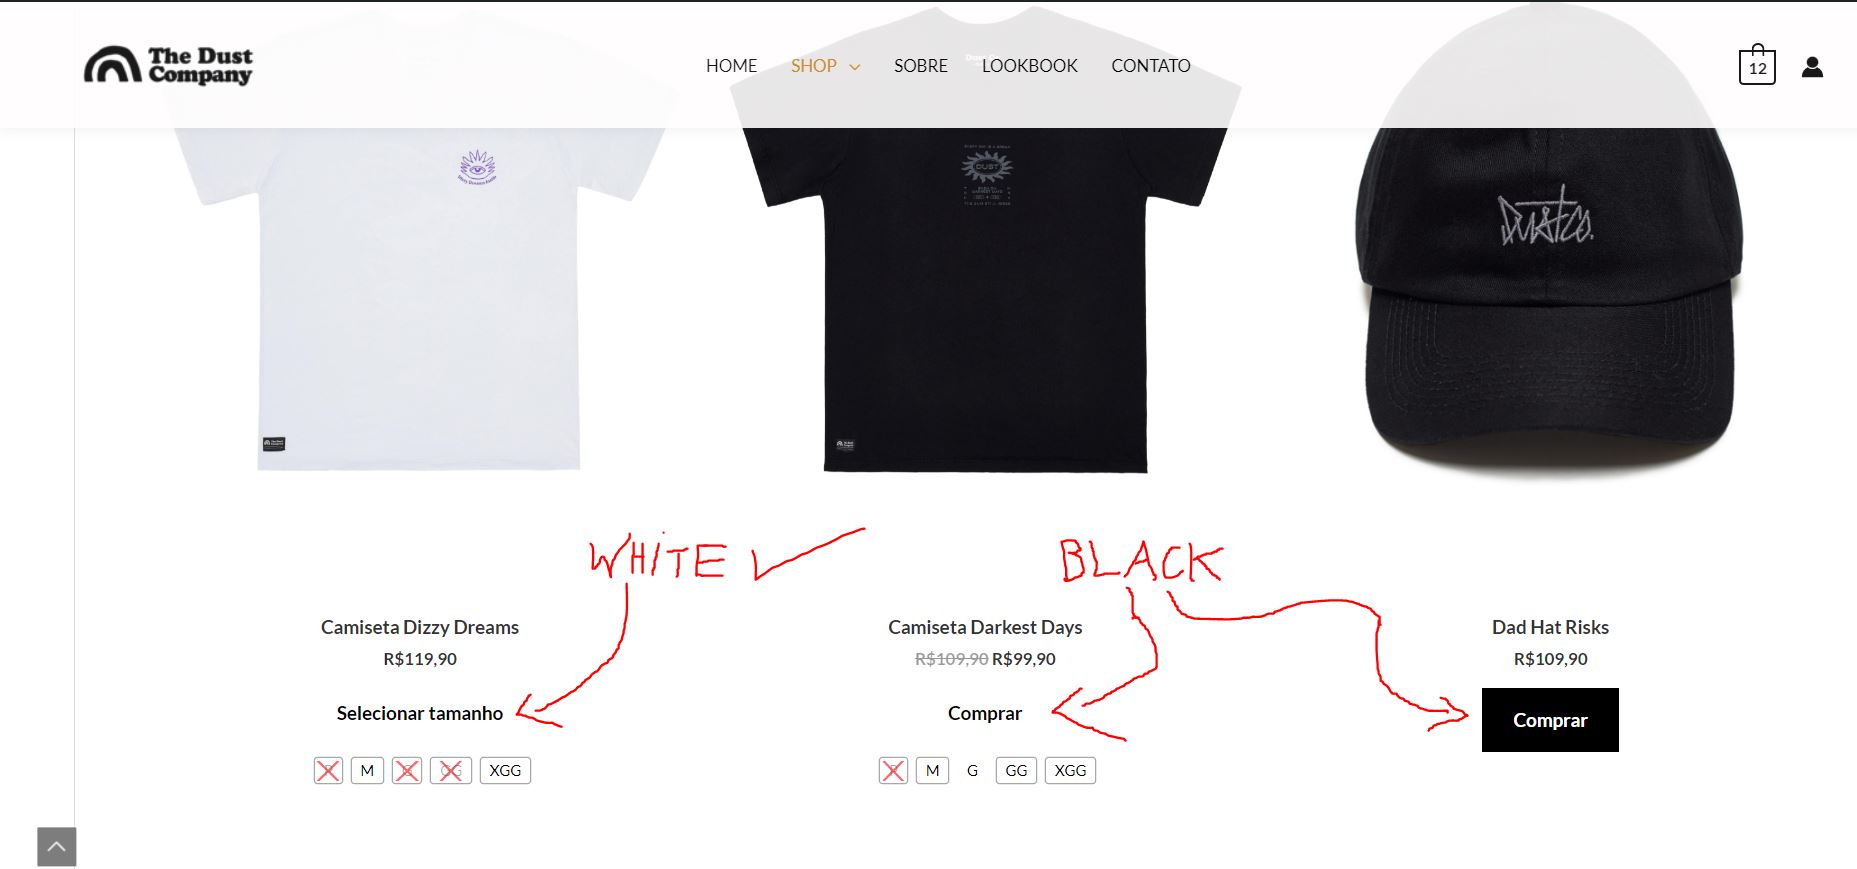Screen dimensions: 1857x869
Task: Open the user account icon
Action: click(x=1812, y=67)
